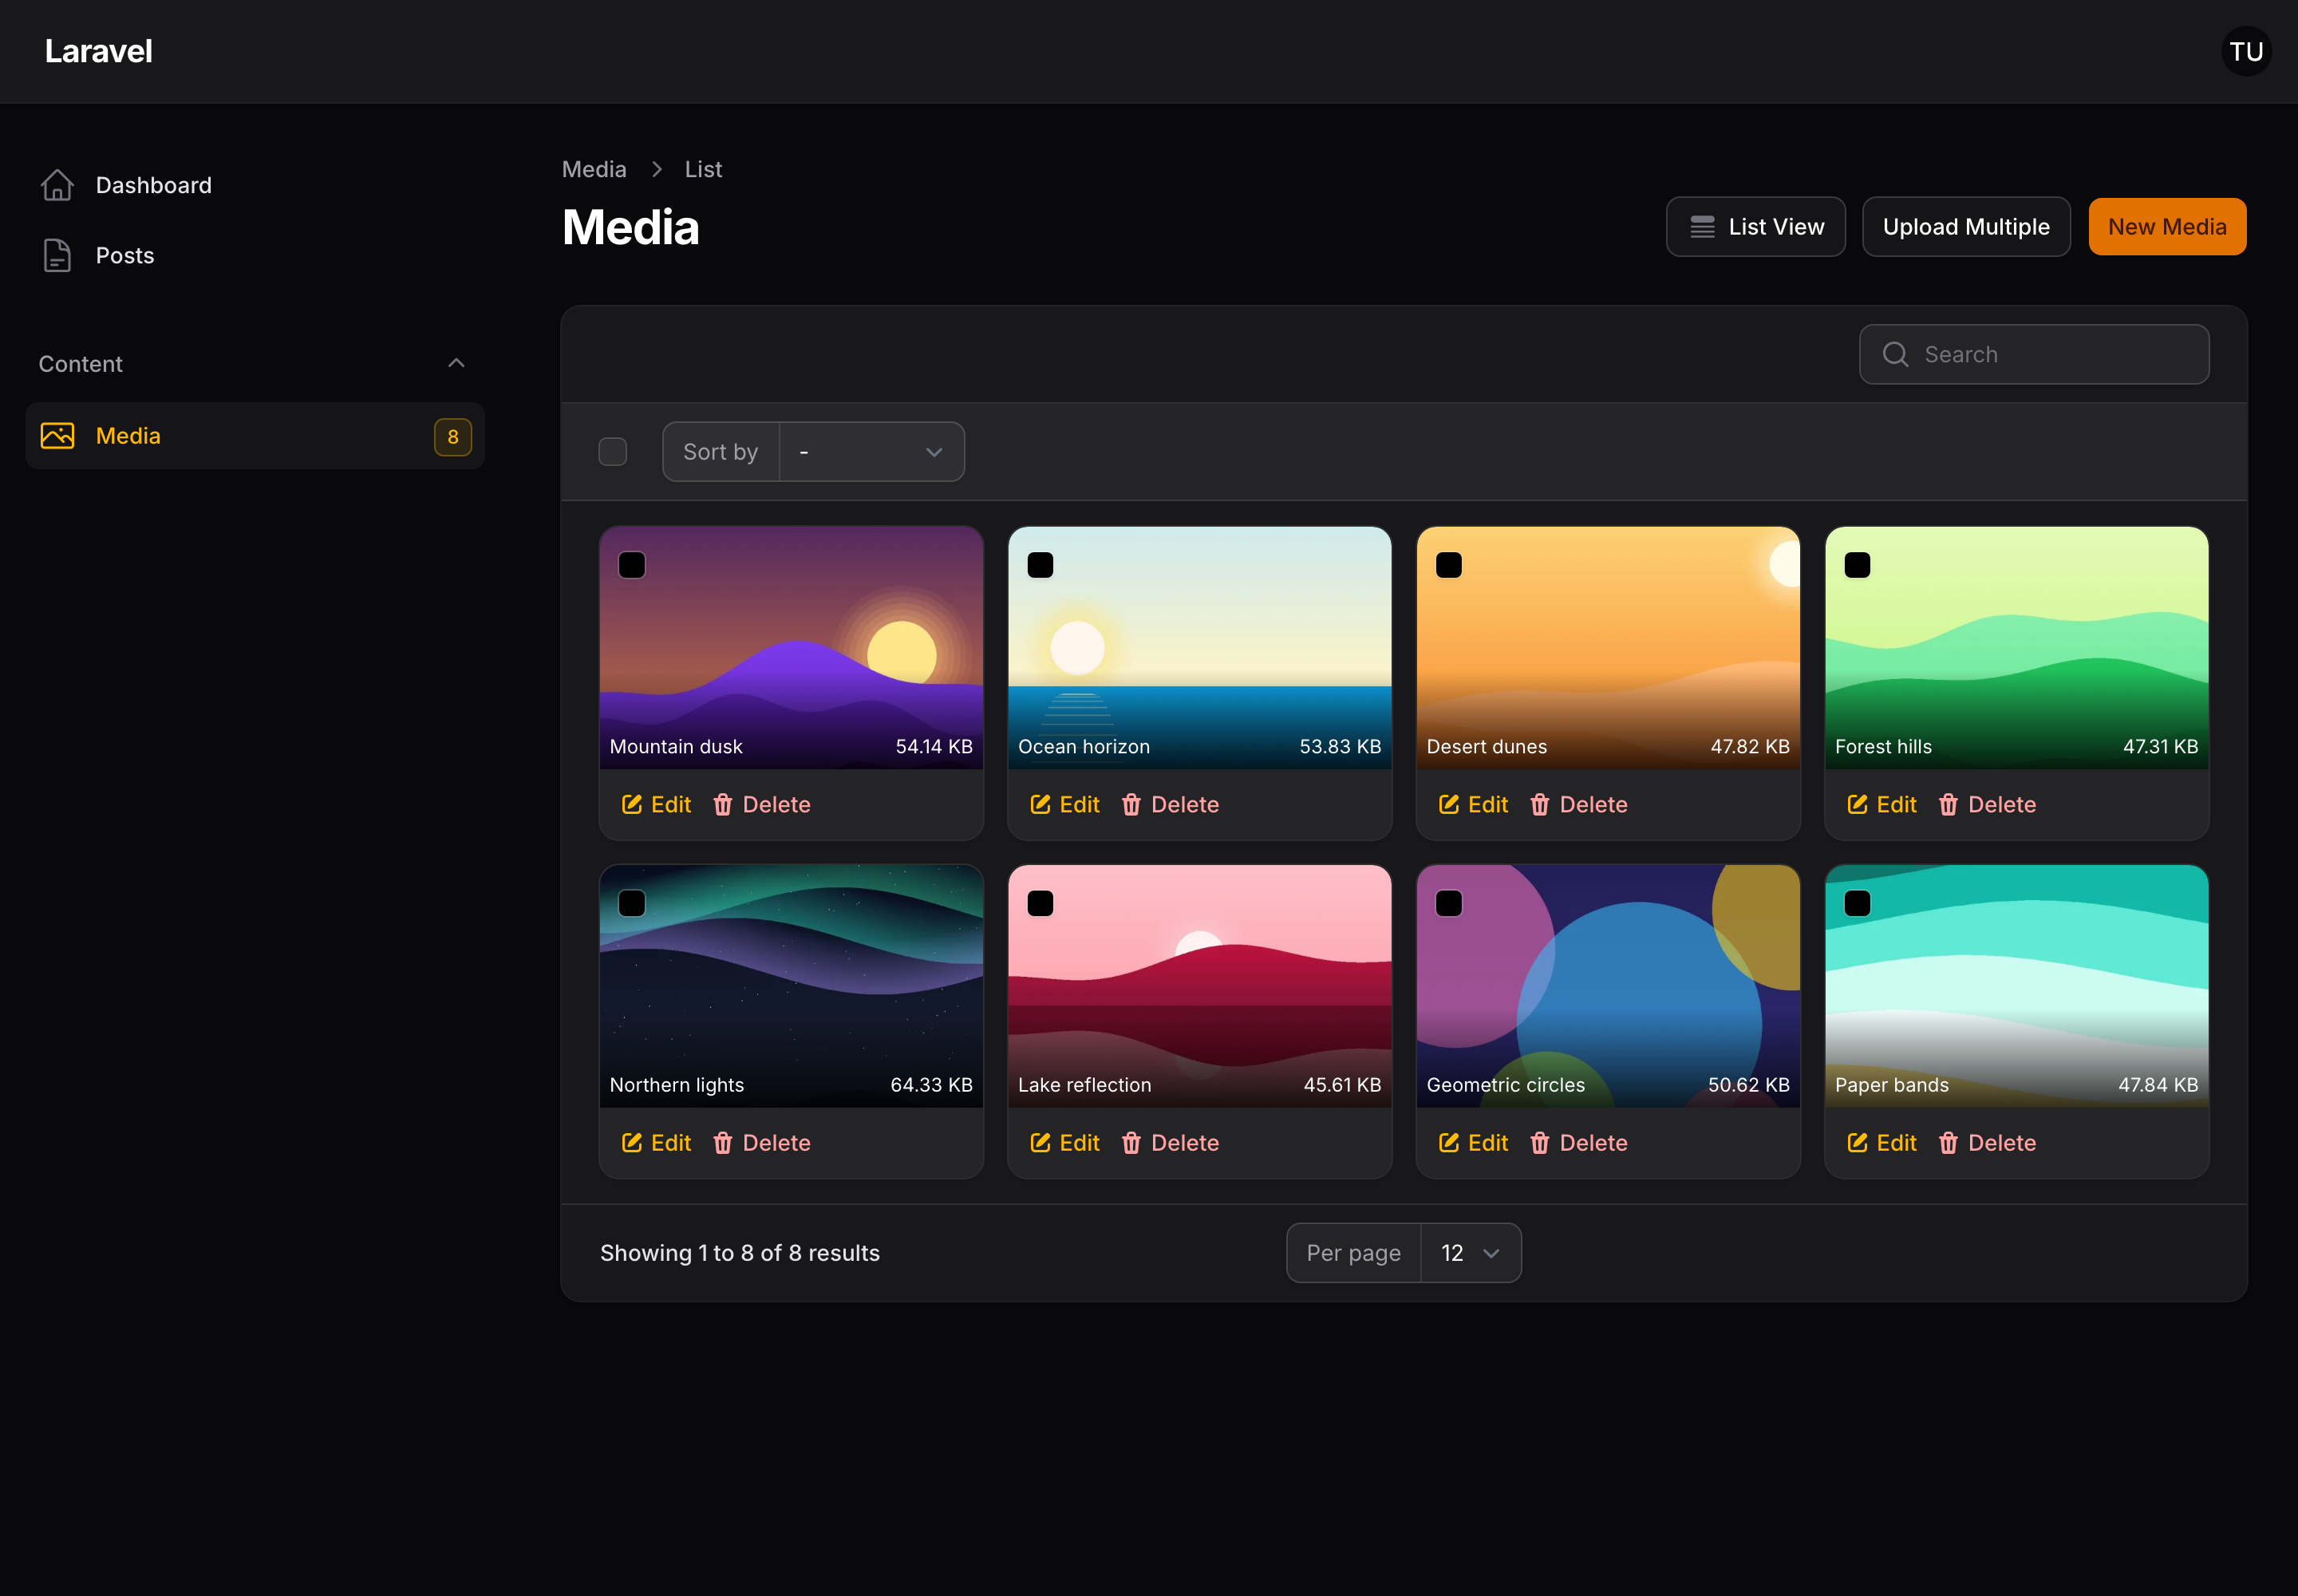2298x1596 pixels.
Task: Click the New Media button
Action: [x=2167, y=227]
